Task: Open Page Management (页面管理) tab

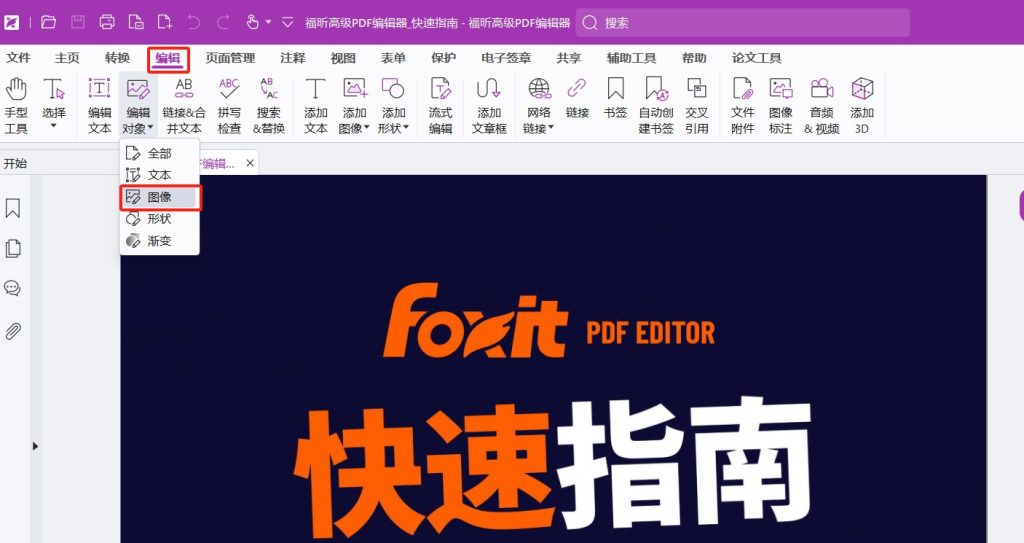Action: pyautogui.click(x=230, y=58)
